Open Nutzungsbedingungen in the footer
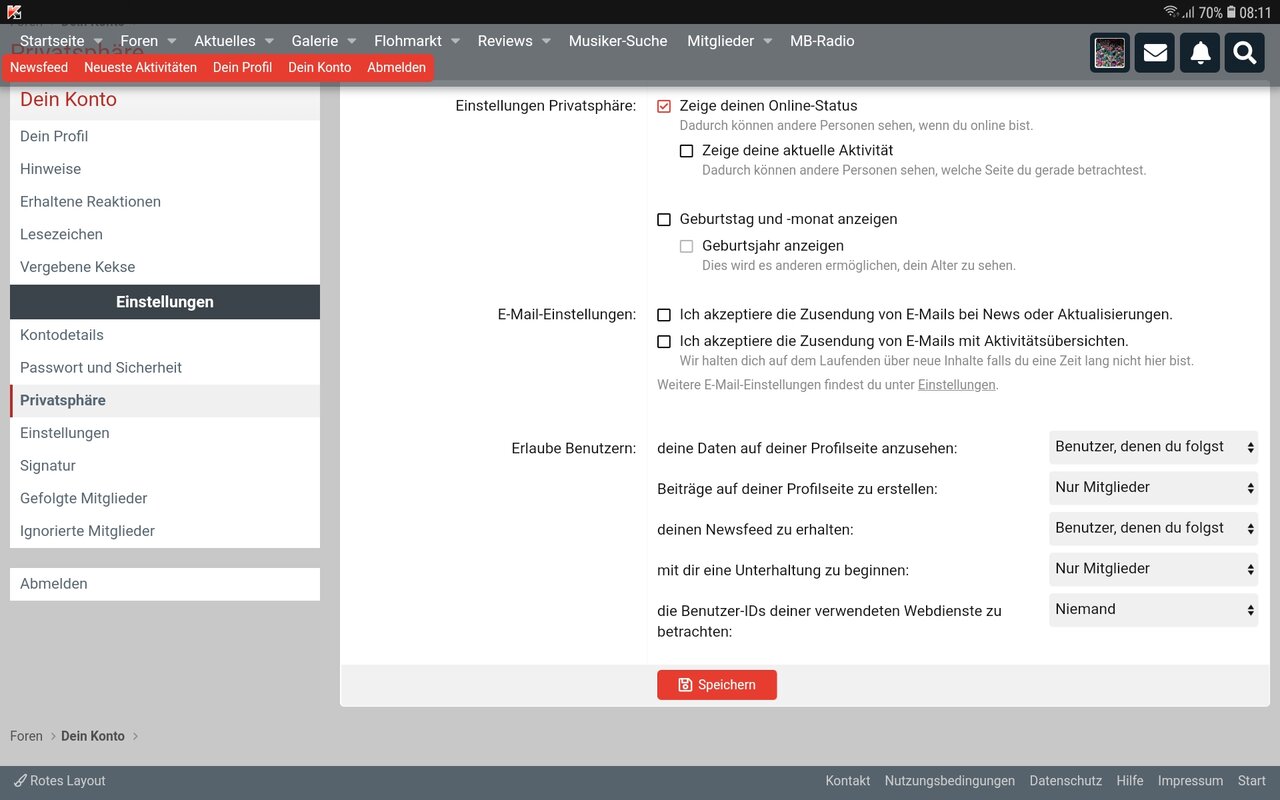Image resolution: width=1280 pixels, height=800 pixels. [x=950, y=781]
